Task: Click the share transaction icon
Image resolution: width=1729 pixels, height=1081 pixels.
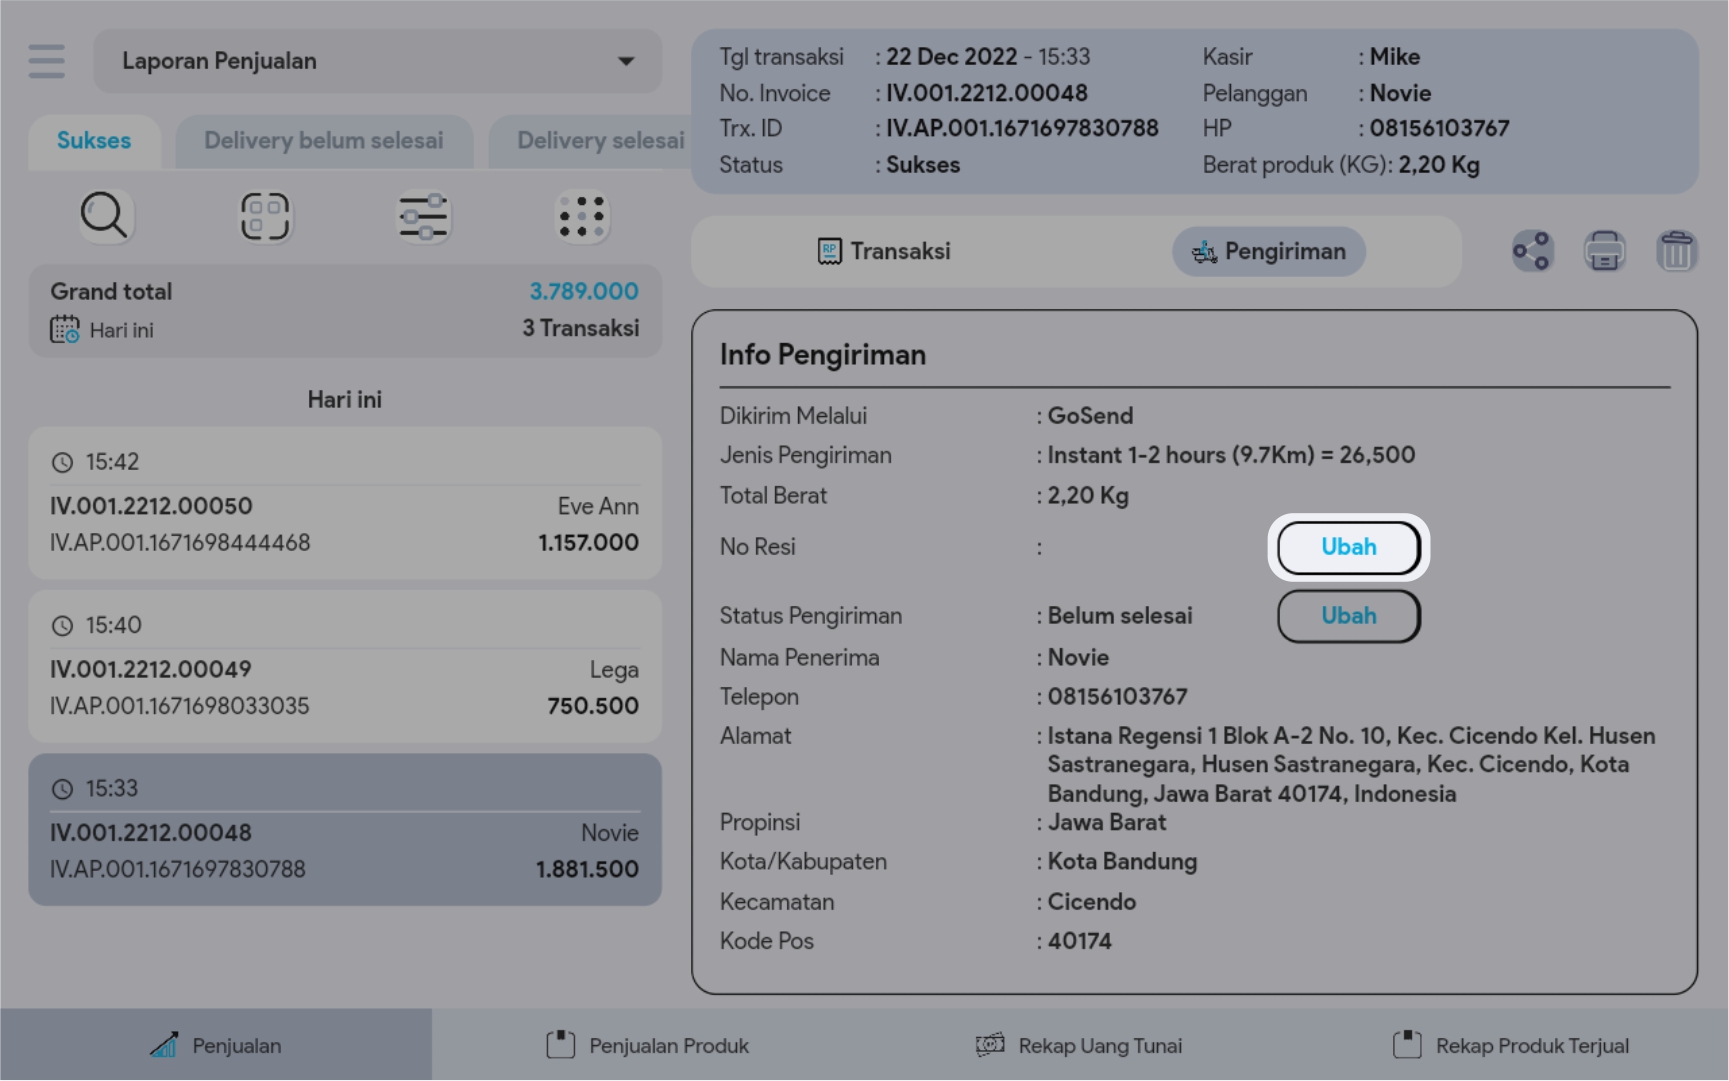Action: point(1531,251)
